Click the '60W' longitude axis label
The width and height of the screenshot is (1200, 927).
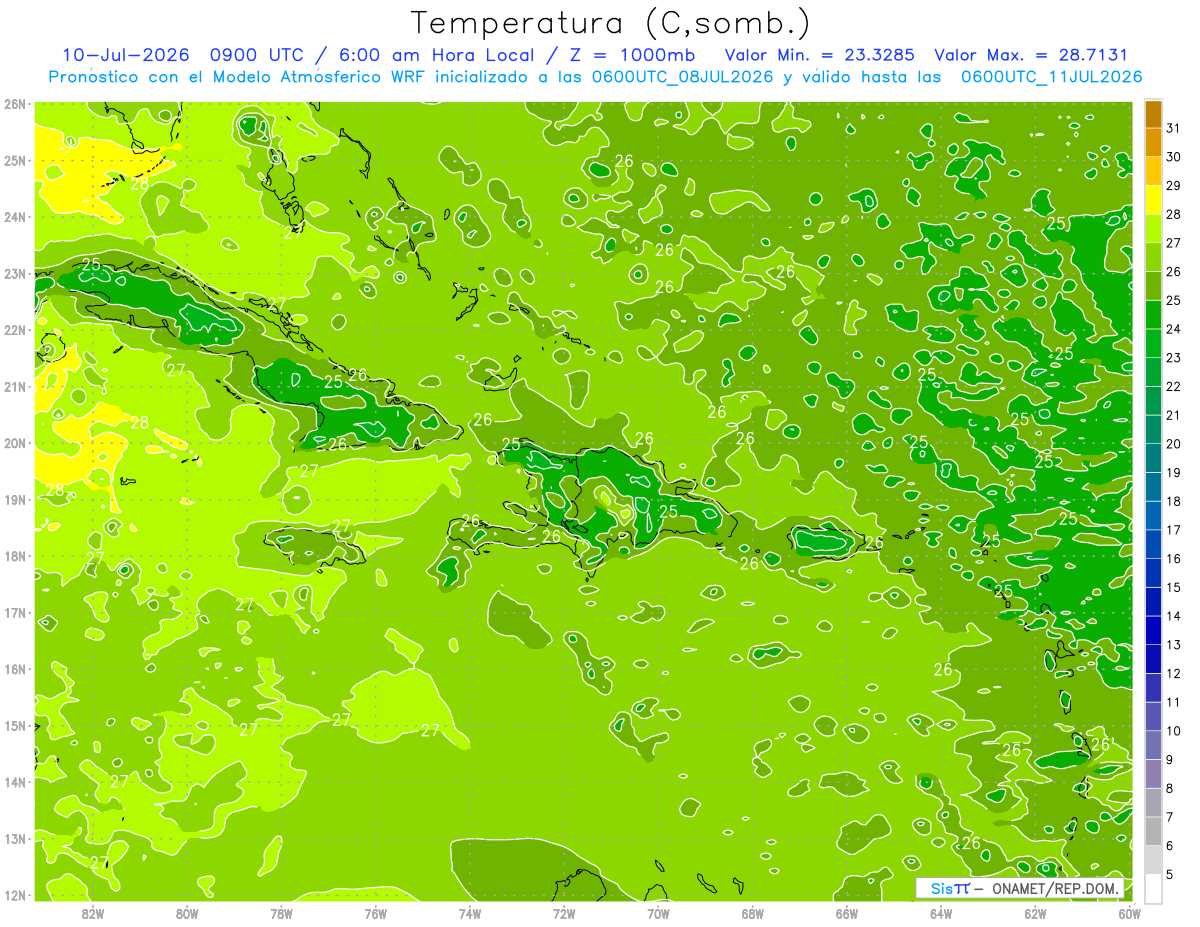point(1129,913)
